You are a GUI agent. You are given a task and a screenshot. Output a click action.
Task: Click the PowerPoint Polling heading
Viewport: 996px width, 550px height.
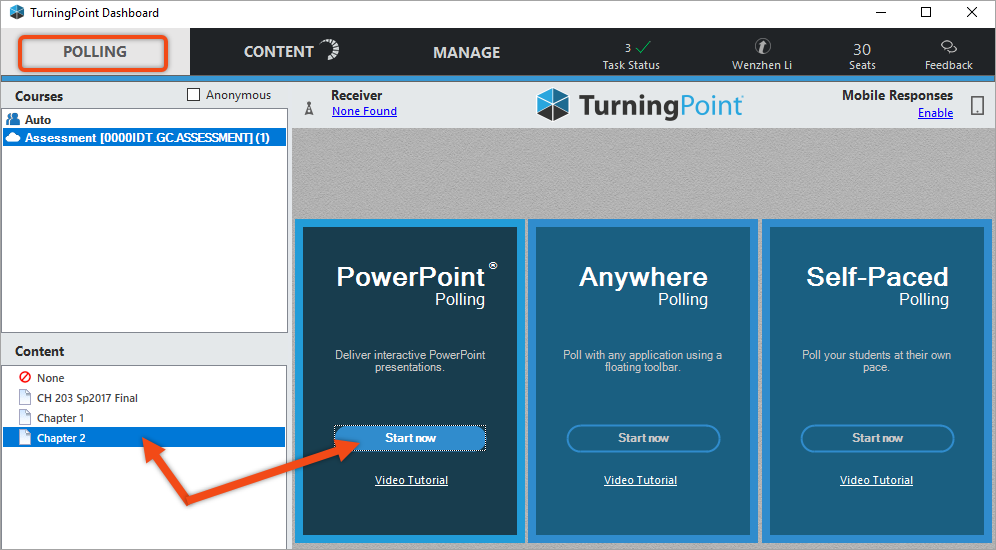[417, 285]
